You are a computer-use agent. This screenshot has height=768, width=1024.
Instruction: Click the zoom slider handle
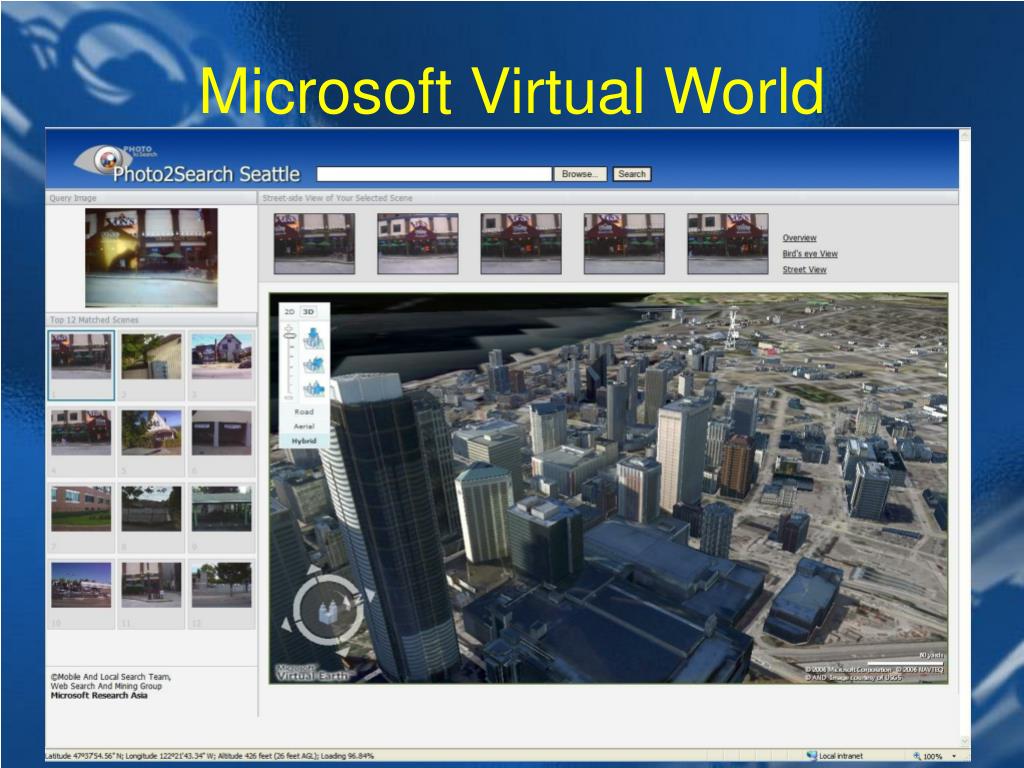pos(289,336)
